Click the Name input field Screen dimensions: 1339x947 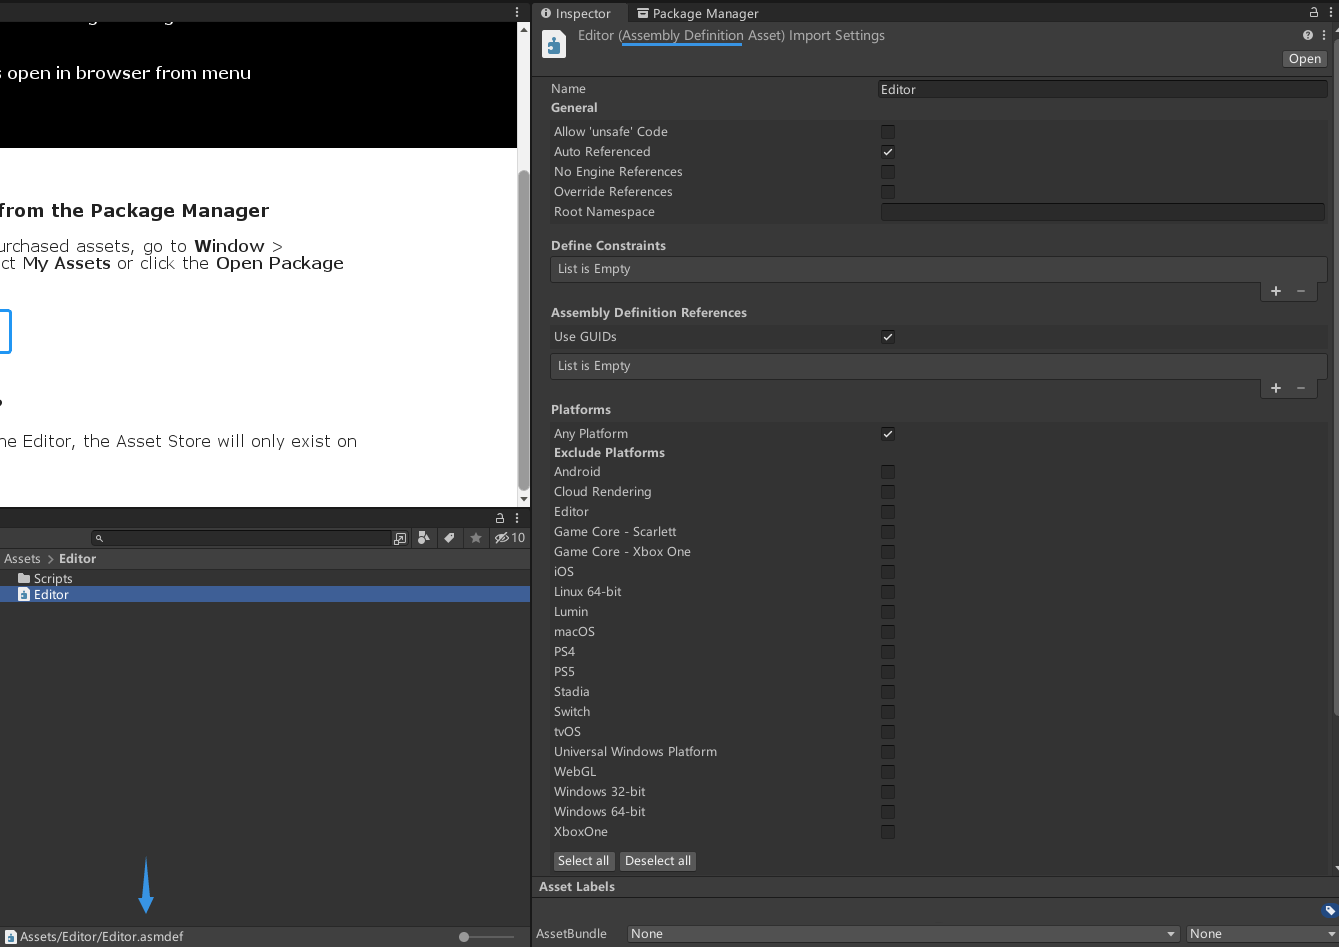(x=1103, y=89)
